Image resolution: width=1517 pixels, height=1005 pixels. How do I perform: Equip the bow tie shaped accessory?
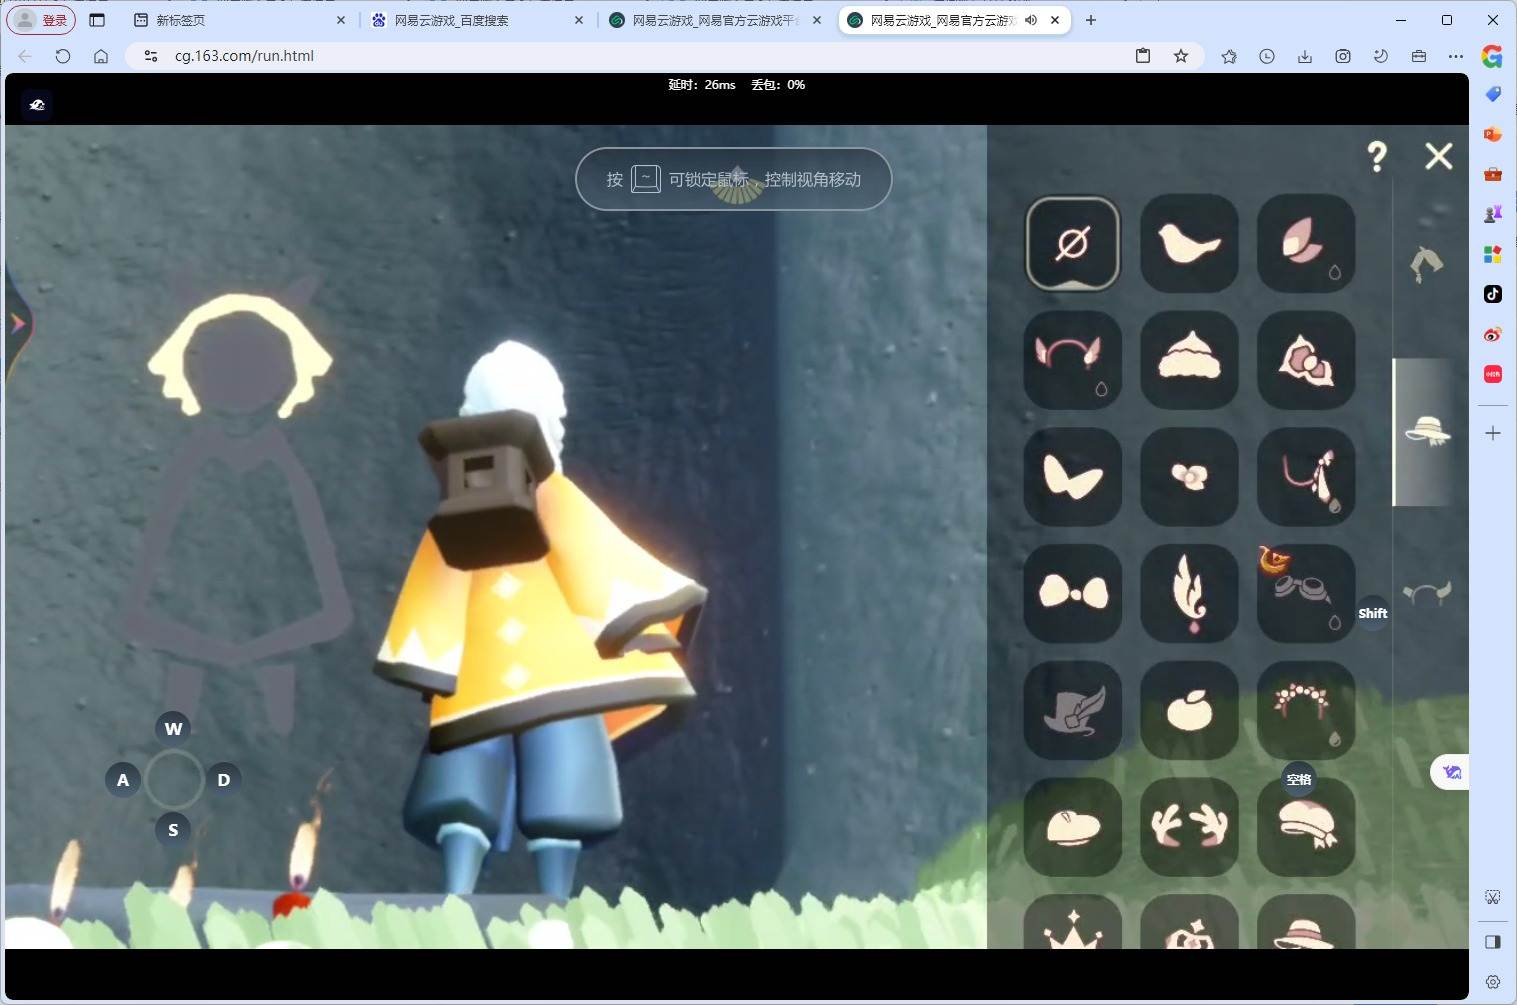(x=1072, y=593)
